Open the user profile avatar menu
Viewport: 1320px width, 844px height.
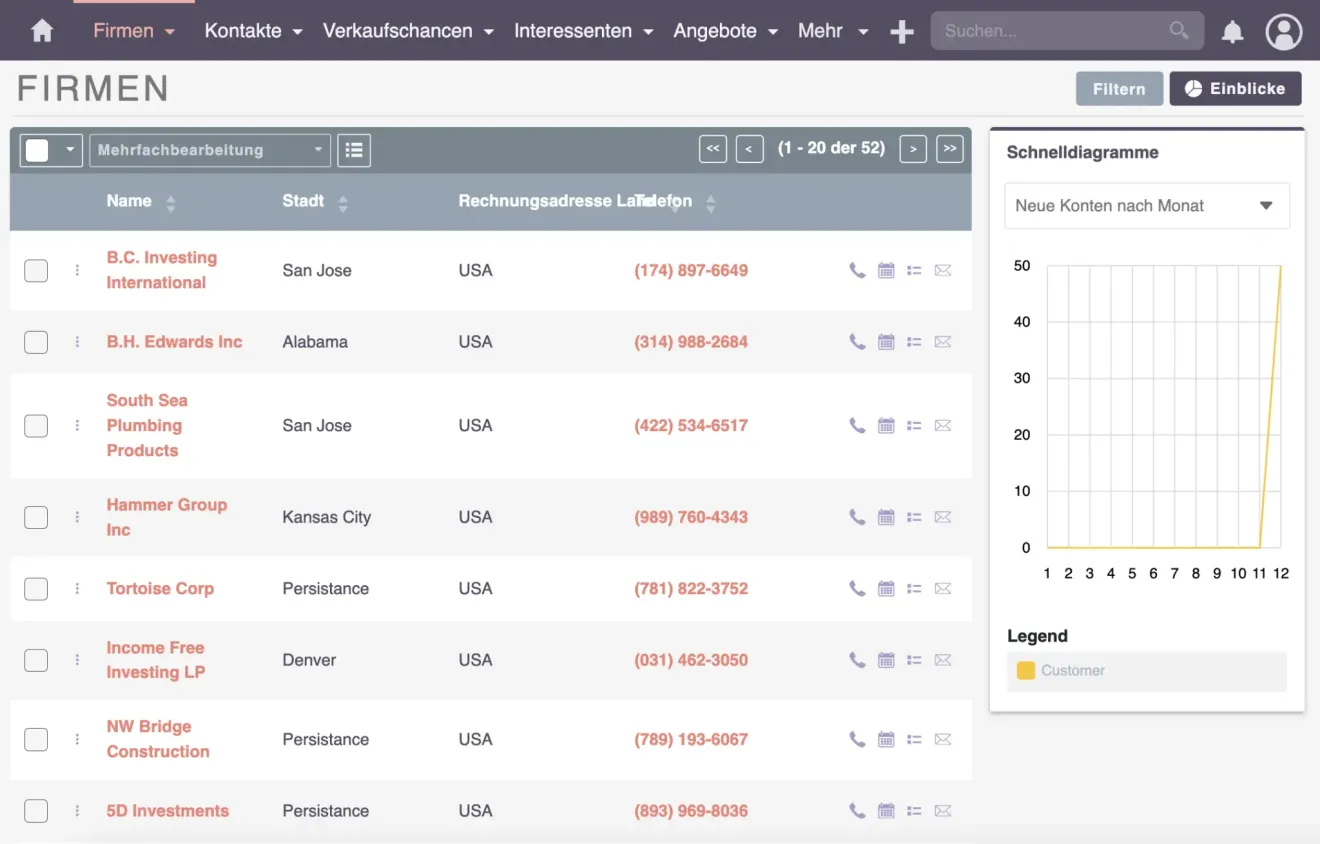pos(1283,32)
